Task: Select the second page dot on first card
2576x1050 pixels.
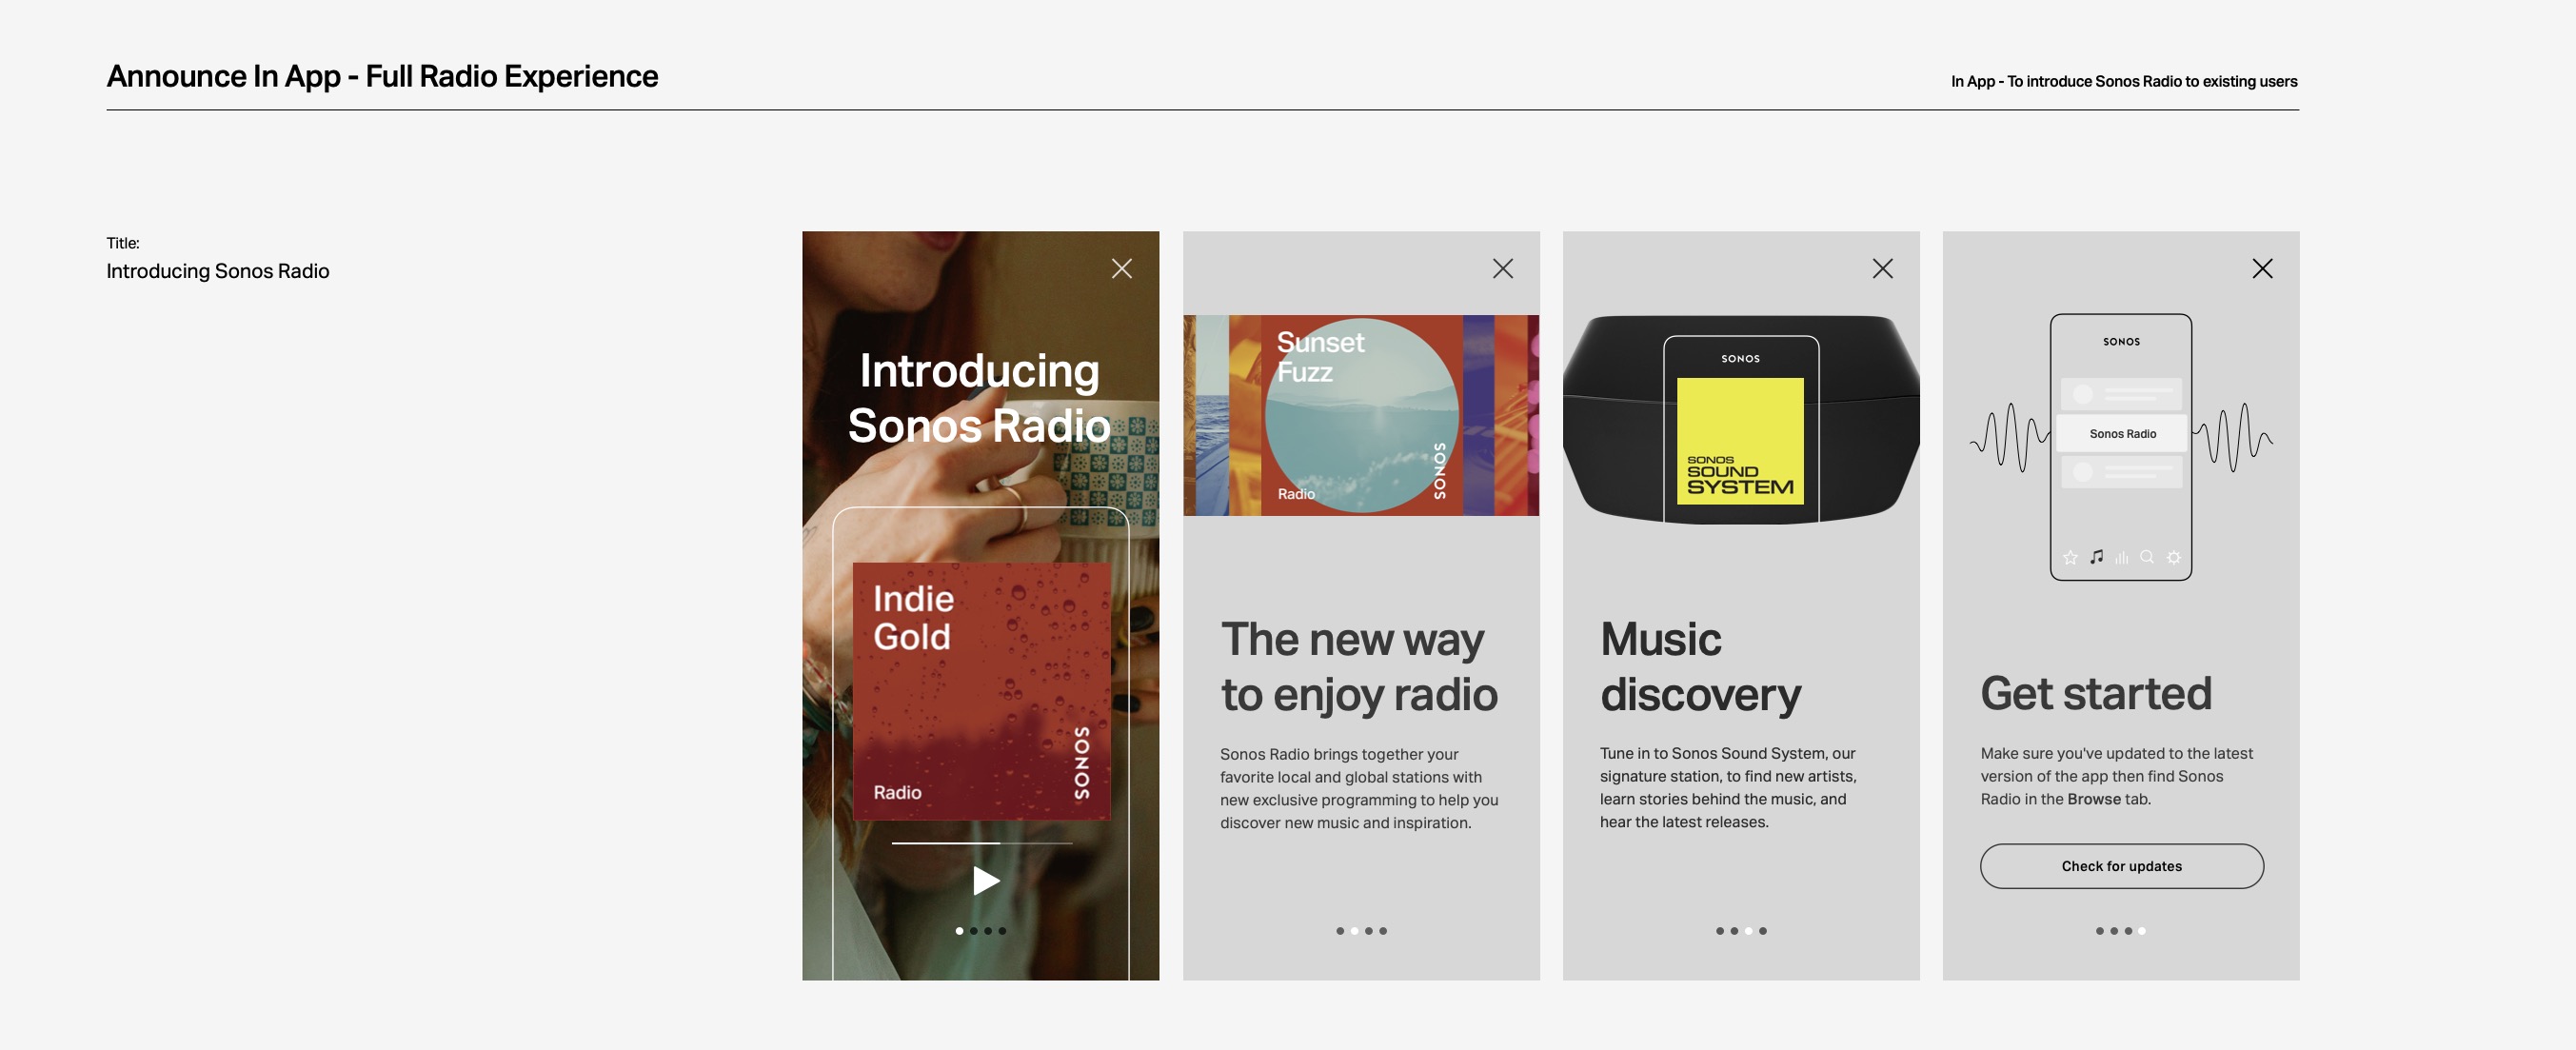Action: [x=973, y=931]
